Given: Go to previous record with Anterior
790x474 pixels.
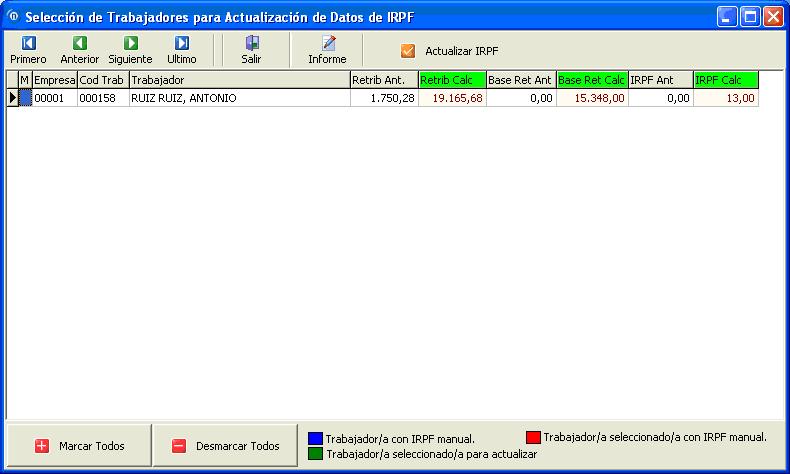Looking at the screenshot, I should click(x=80, y=50).
